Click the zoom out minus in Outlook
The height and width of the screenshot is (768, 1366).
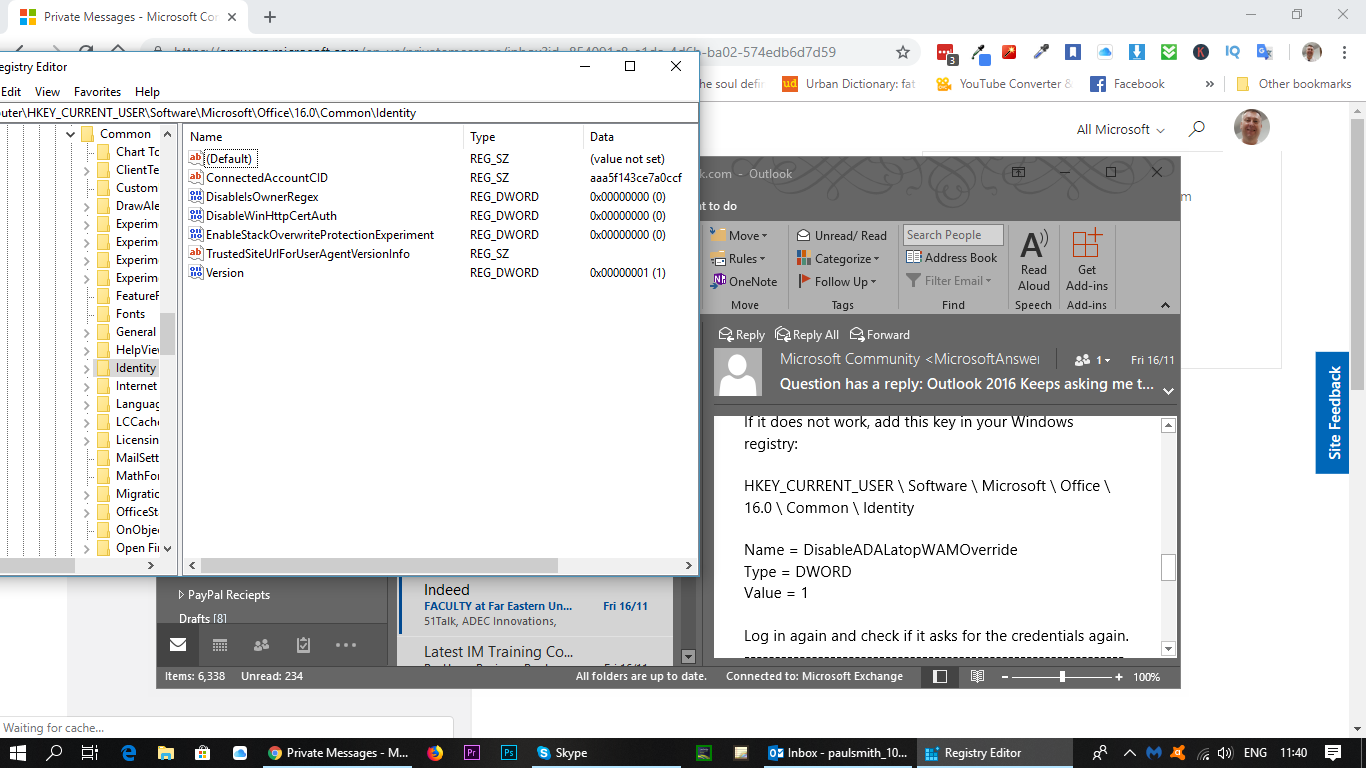(1005, 677)
